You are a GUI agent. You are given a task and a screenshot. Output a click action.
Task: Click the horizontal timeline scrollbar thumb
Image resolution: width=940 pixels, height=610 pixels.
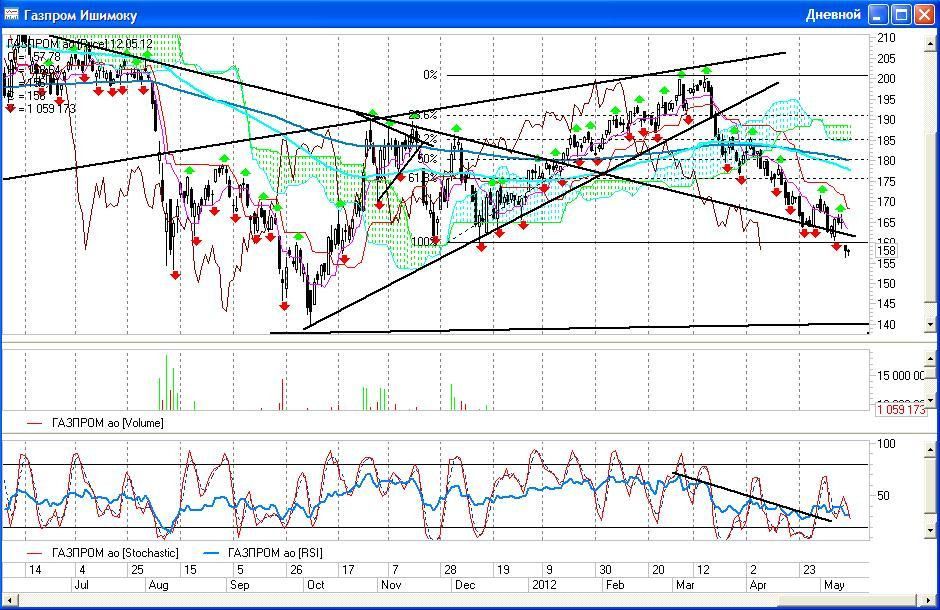point(845,599)
